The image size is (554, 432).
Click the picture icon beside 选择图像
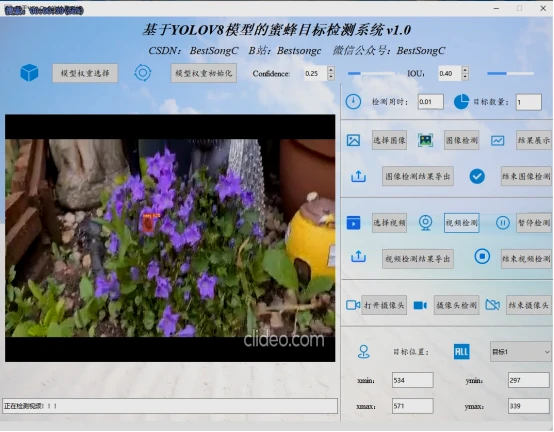pos(353,140)
